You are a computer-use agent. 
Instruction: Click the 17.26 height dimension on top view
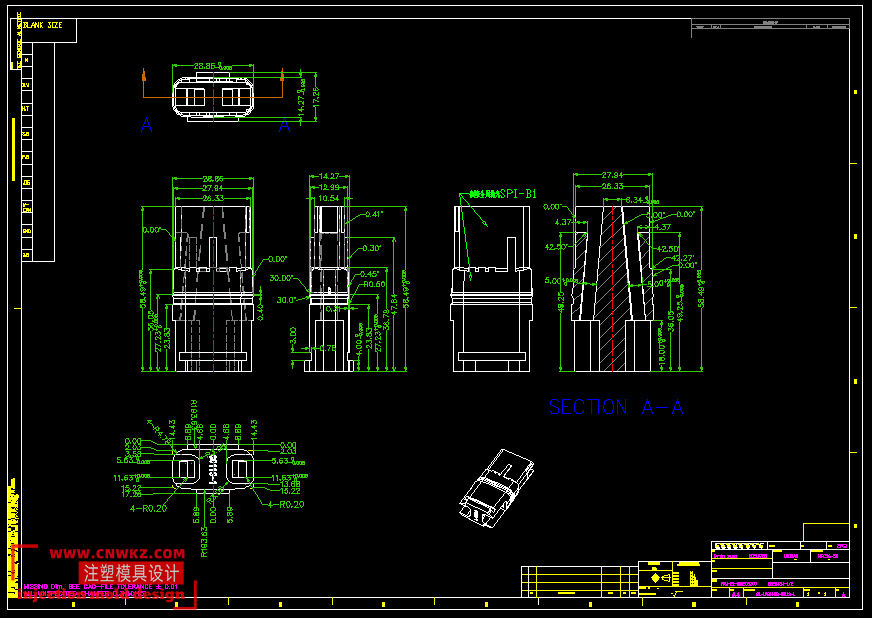click(x=316, y=98)
